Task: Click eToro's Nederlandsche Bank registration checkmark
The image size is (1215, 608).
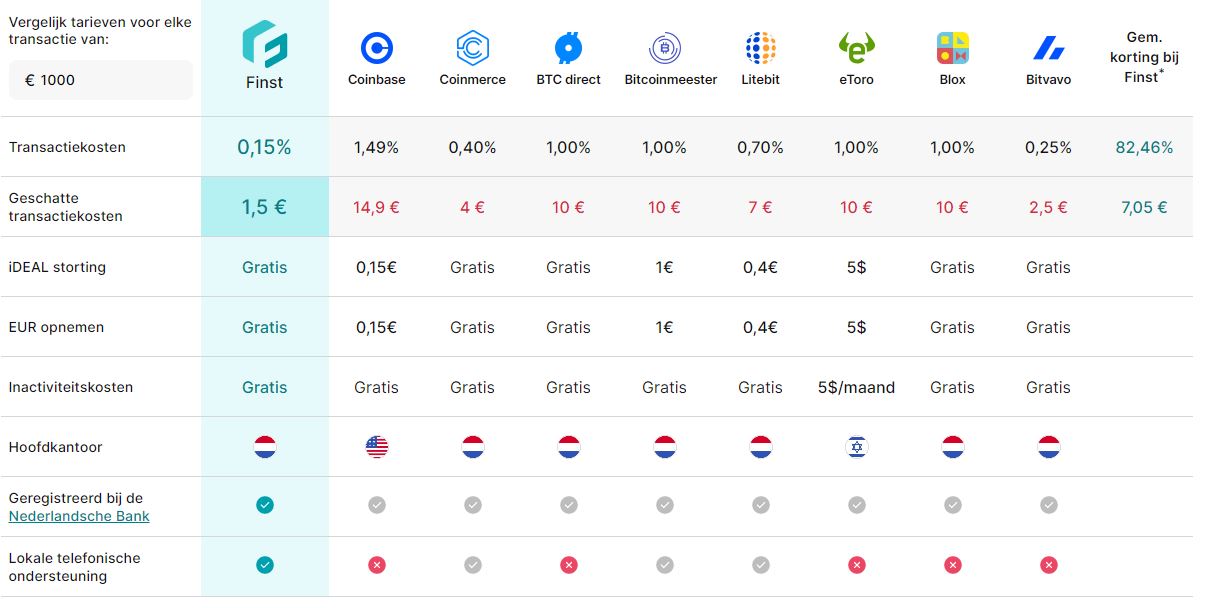Action: [856, 505]
